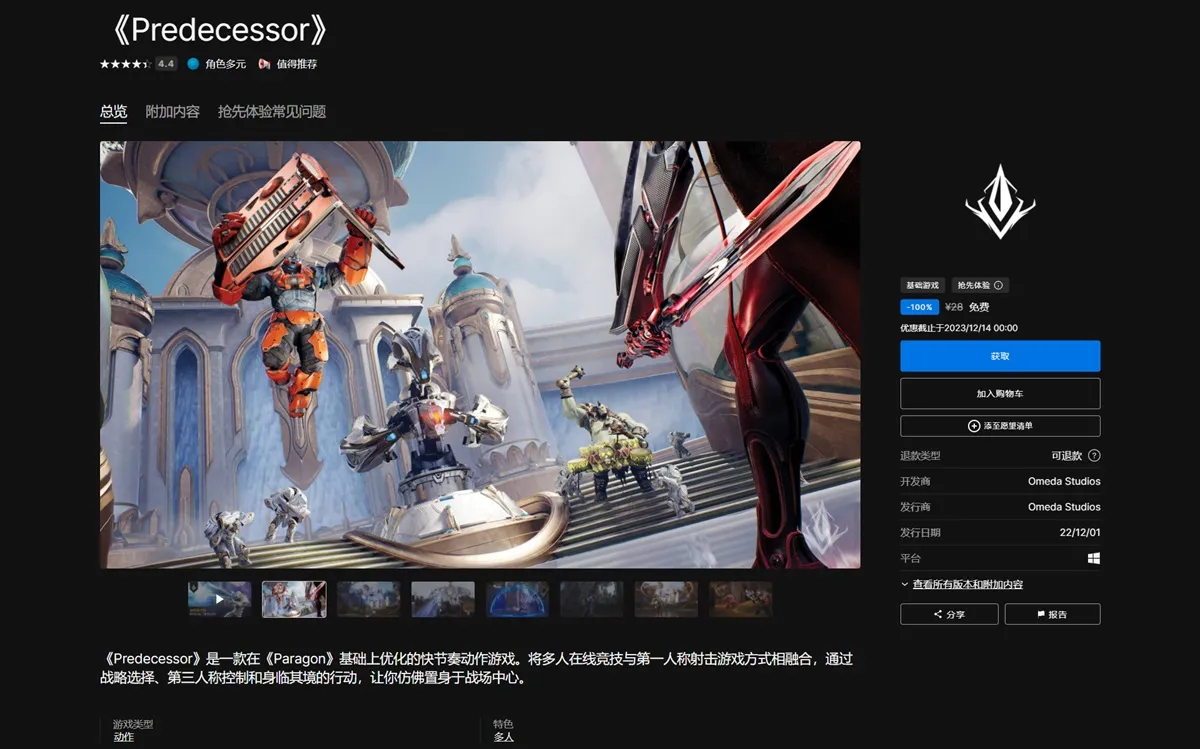
Task: Select the third gallery thumbnail
Action: click(x=369, y=599)
